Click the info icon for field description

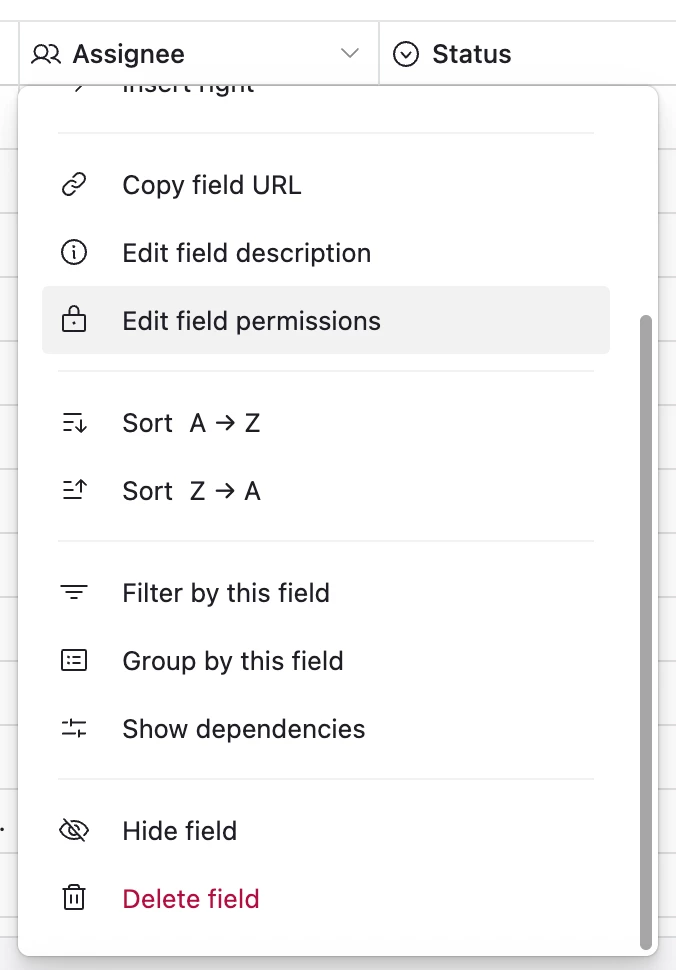74,253
